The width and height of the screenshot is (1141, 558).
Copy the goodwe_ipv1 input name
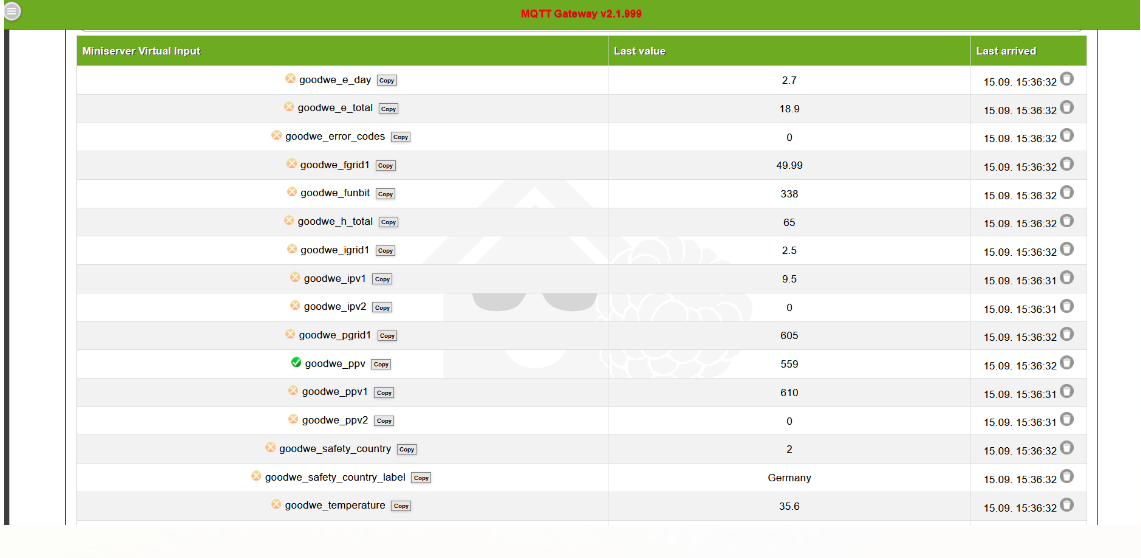click(382, 279)
